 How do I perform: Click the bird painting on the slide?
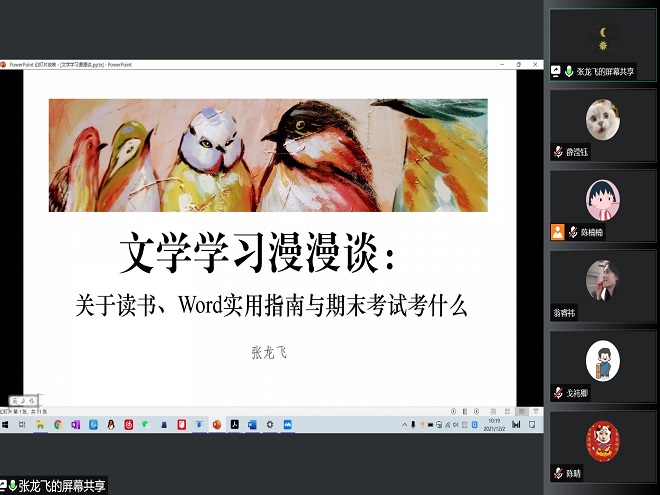tap(268, 155)
